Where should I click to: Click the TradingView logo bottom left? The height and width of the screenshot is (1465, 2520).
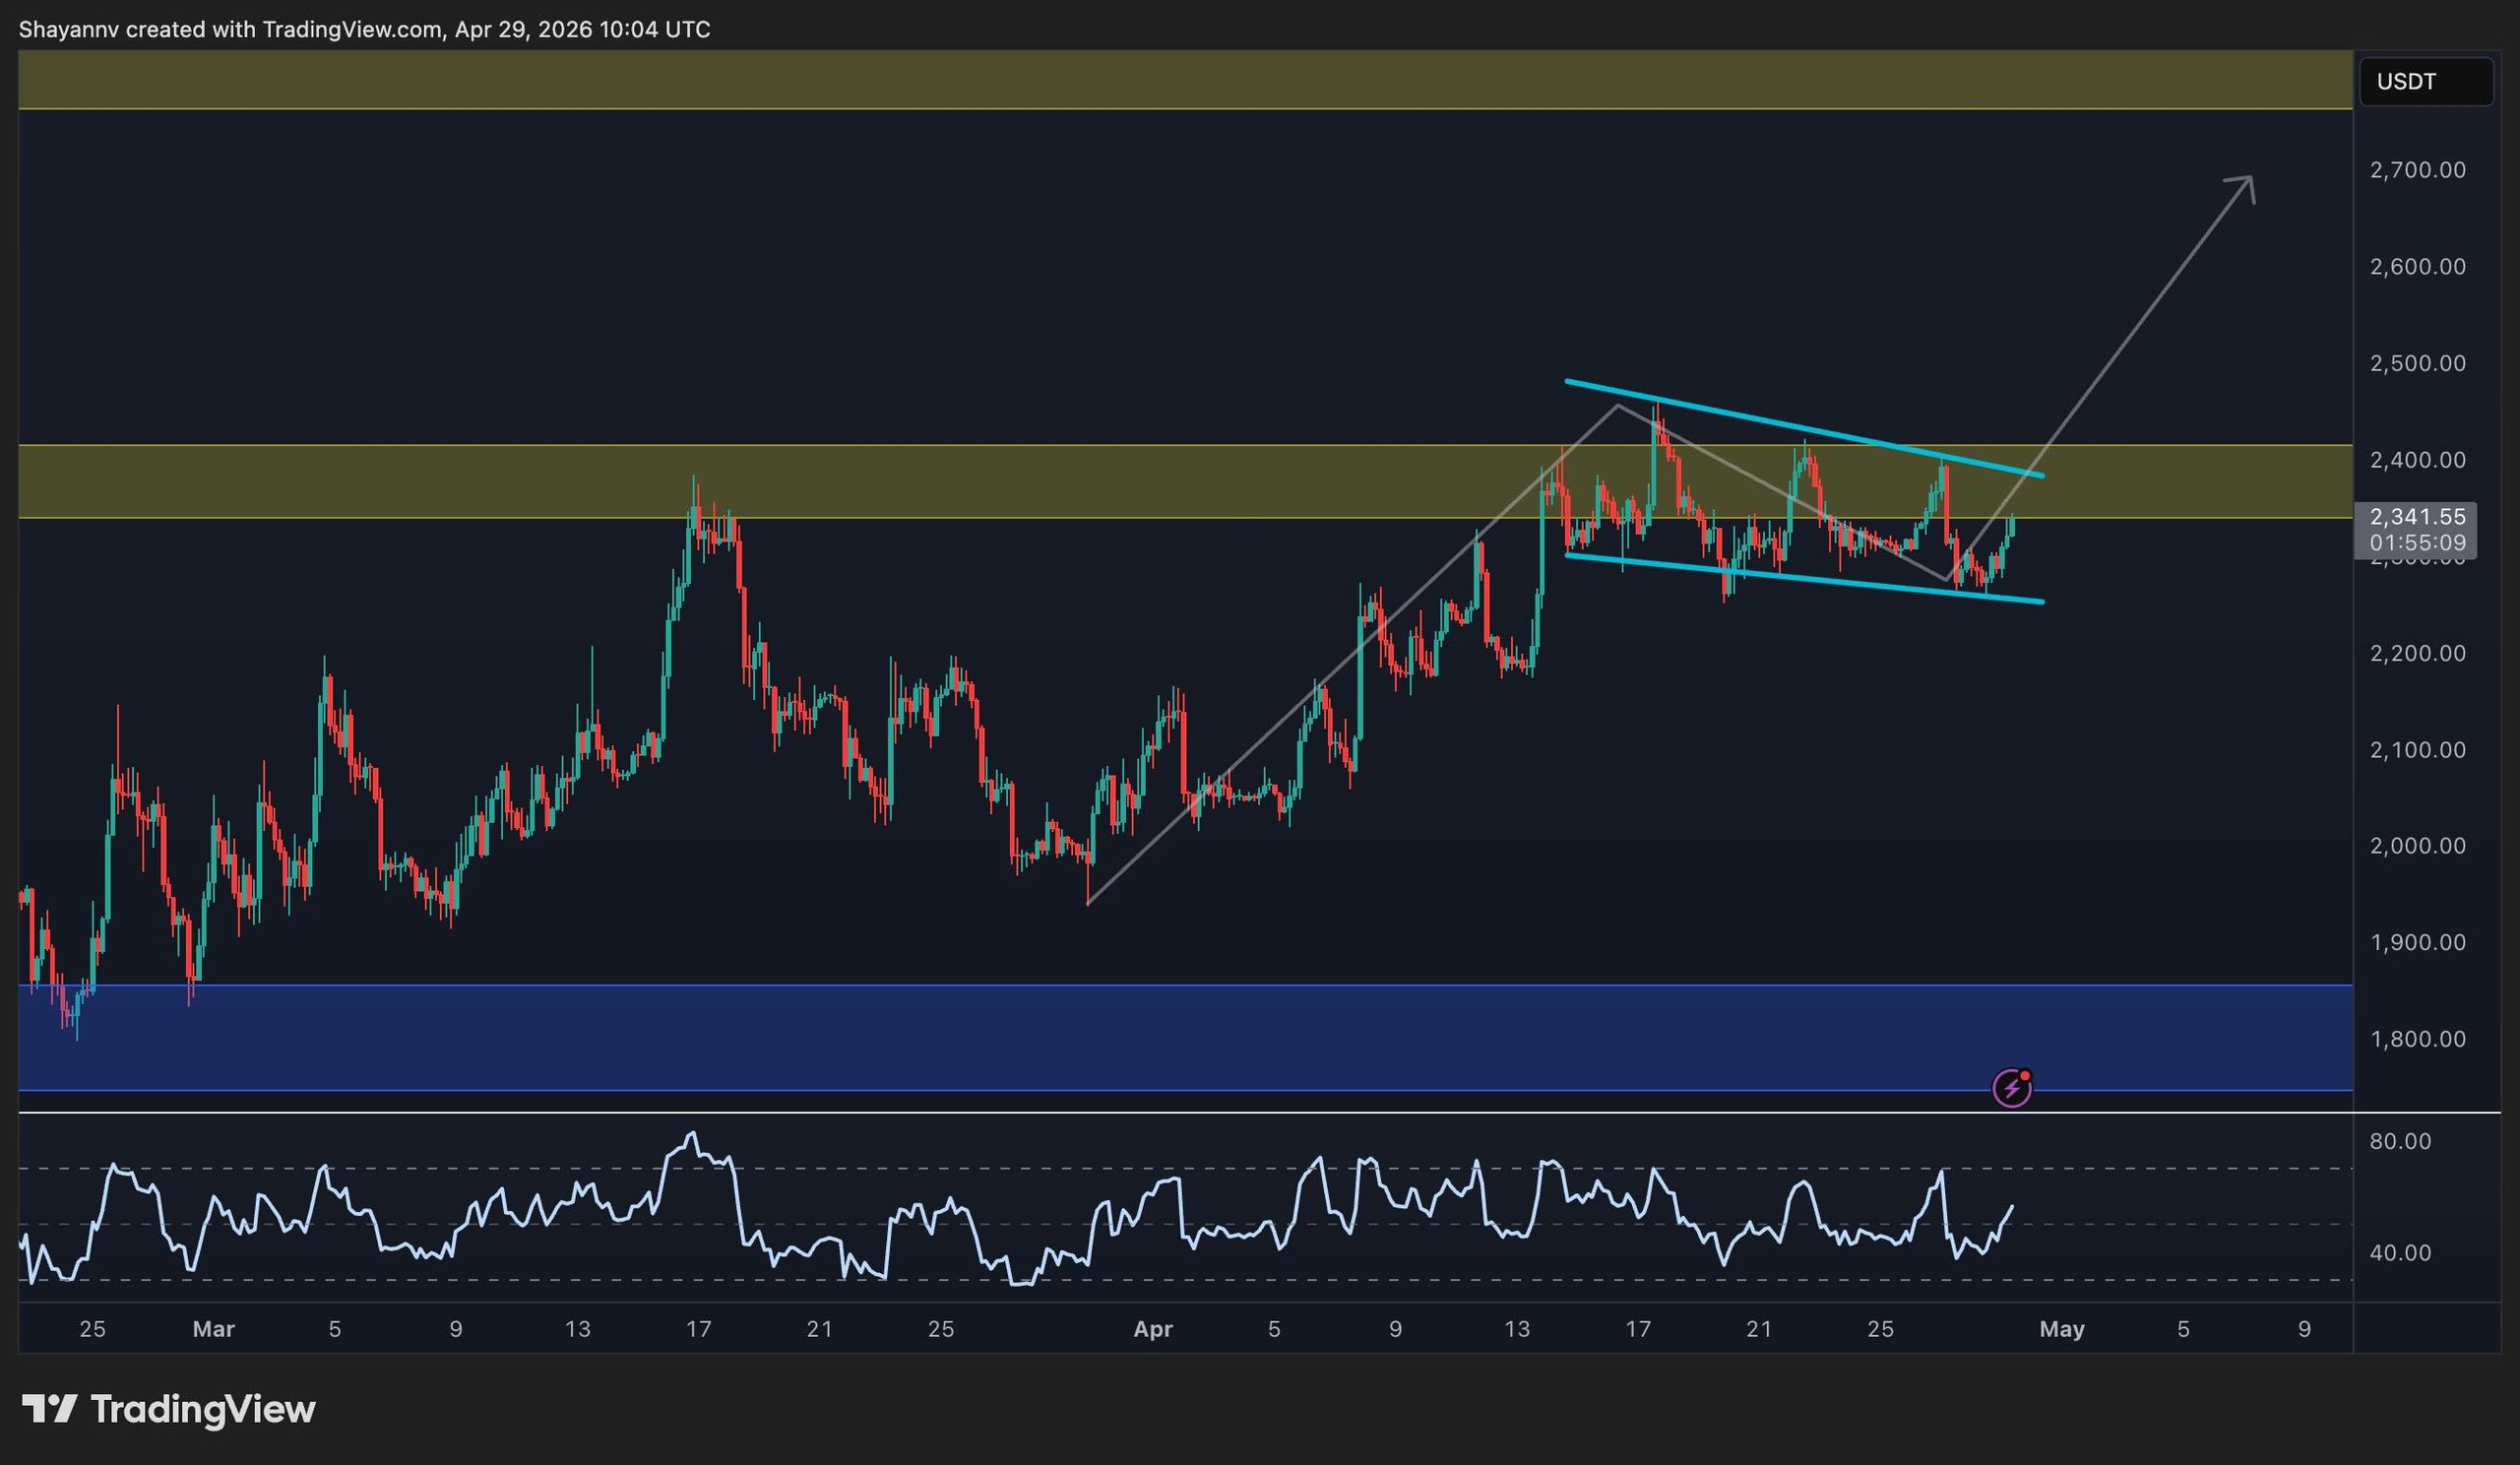tap(170, 1410)
